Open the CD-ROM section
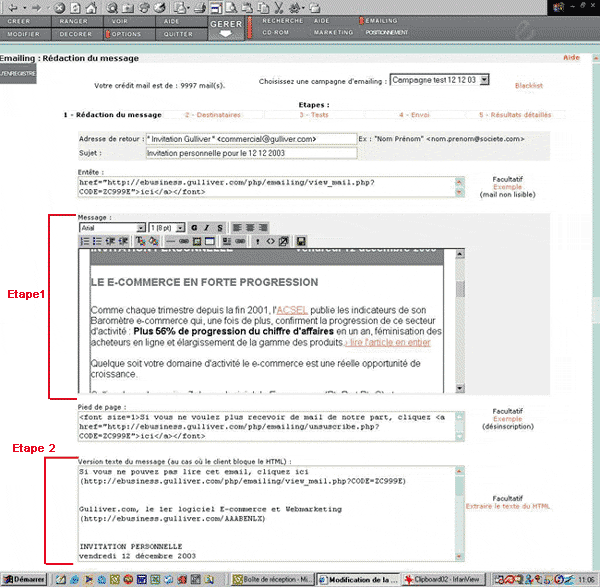600x588 pixels. (276, 33)
